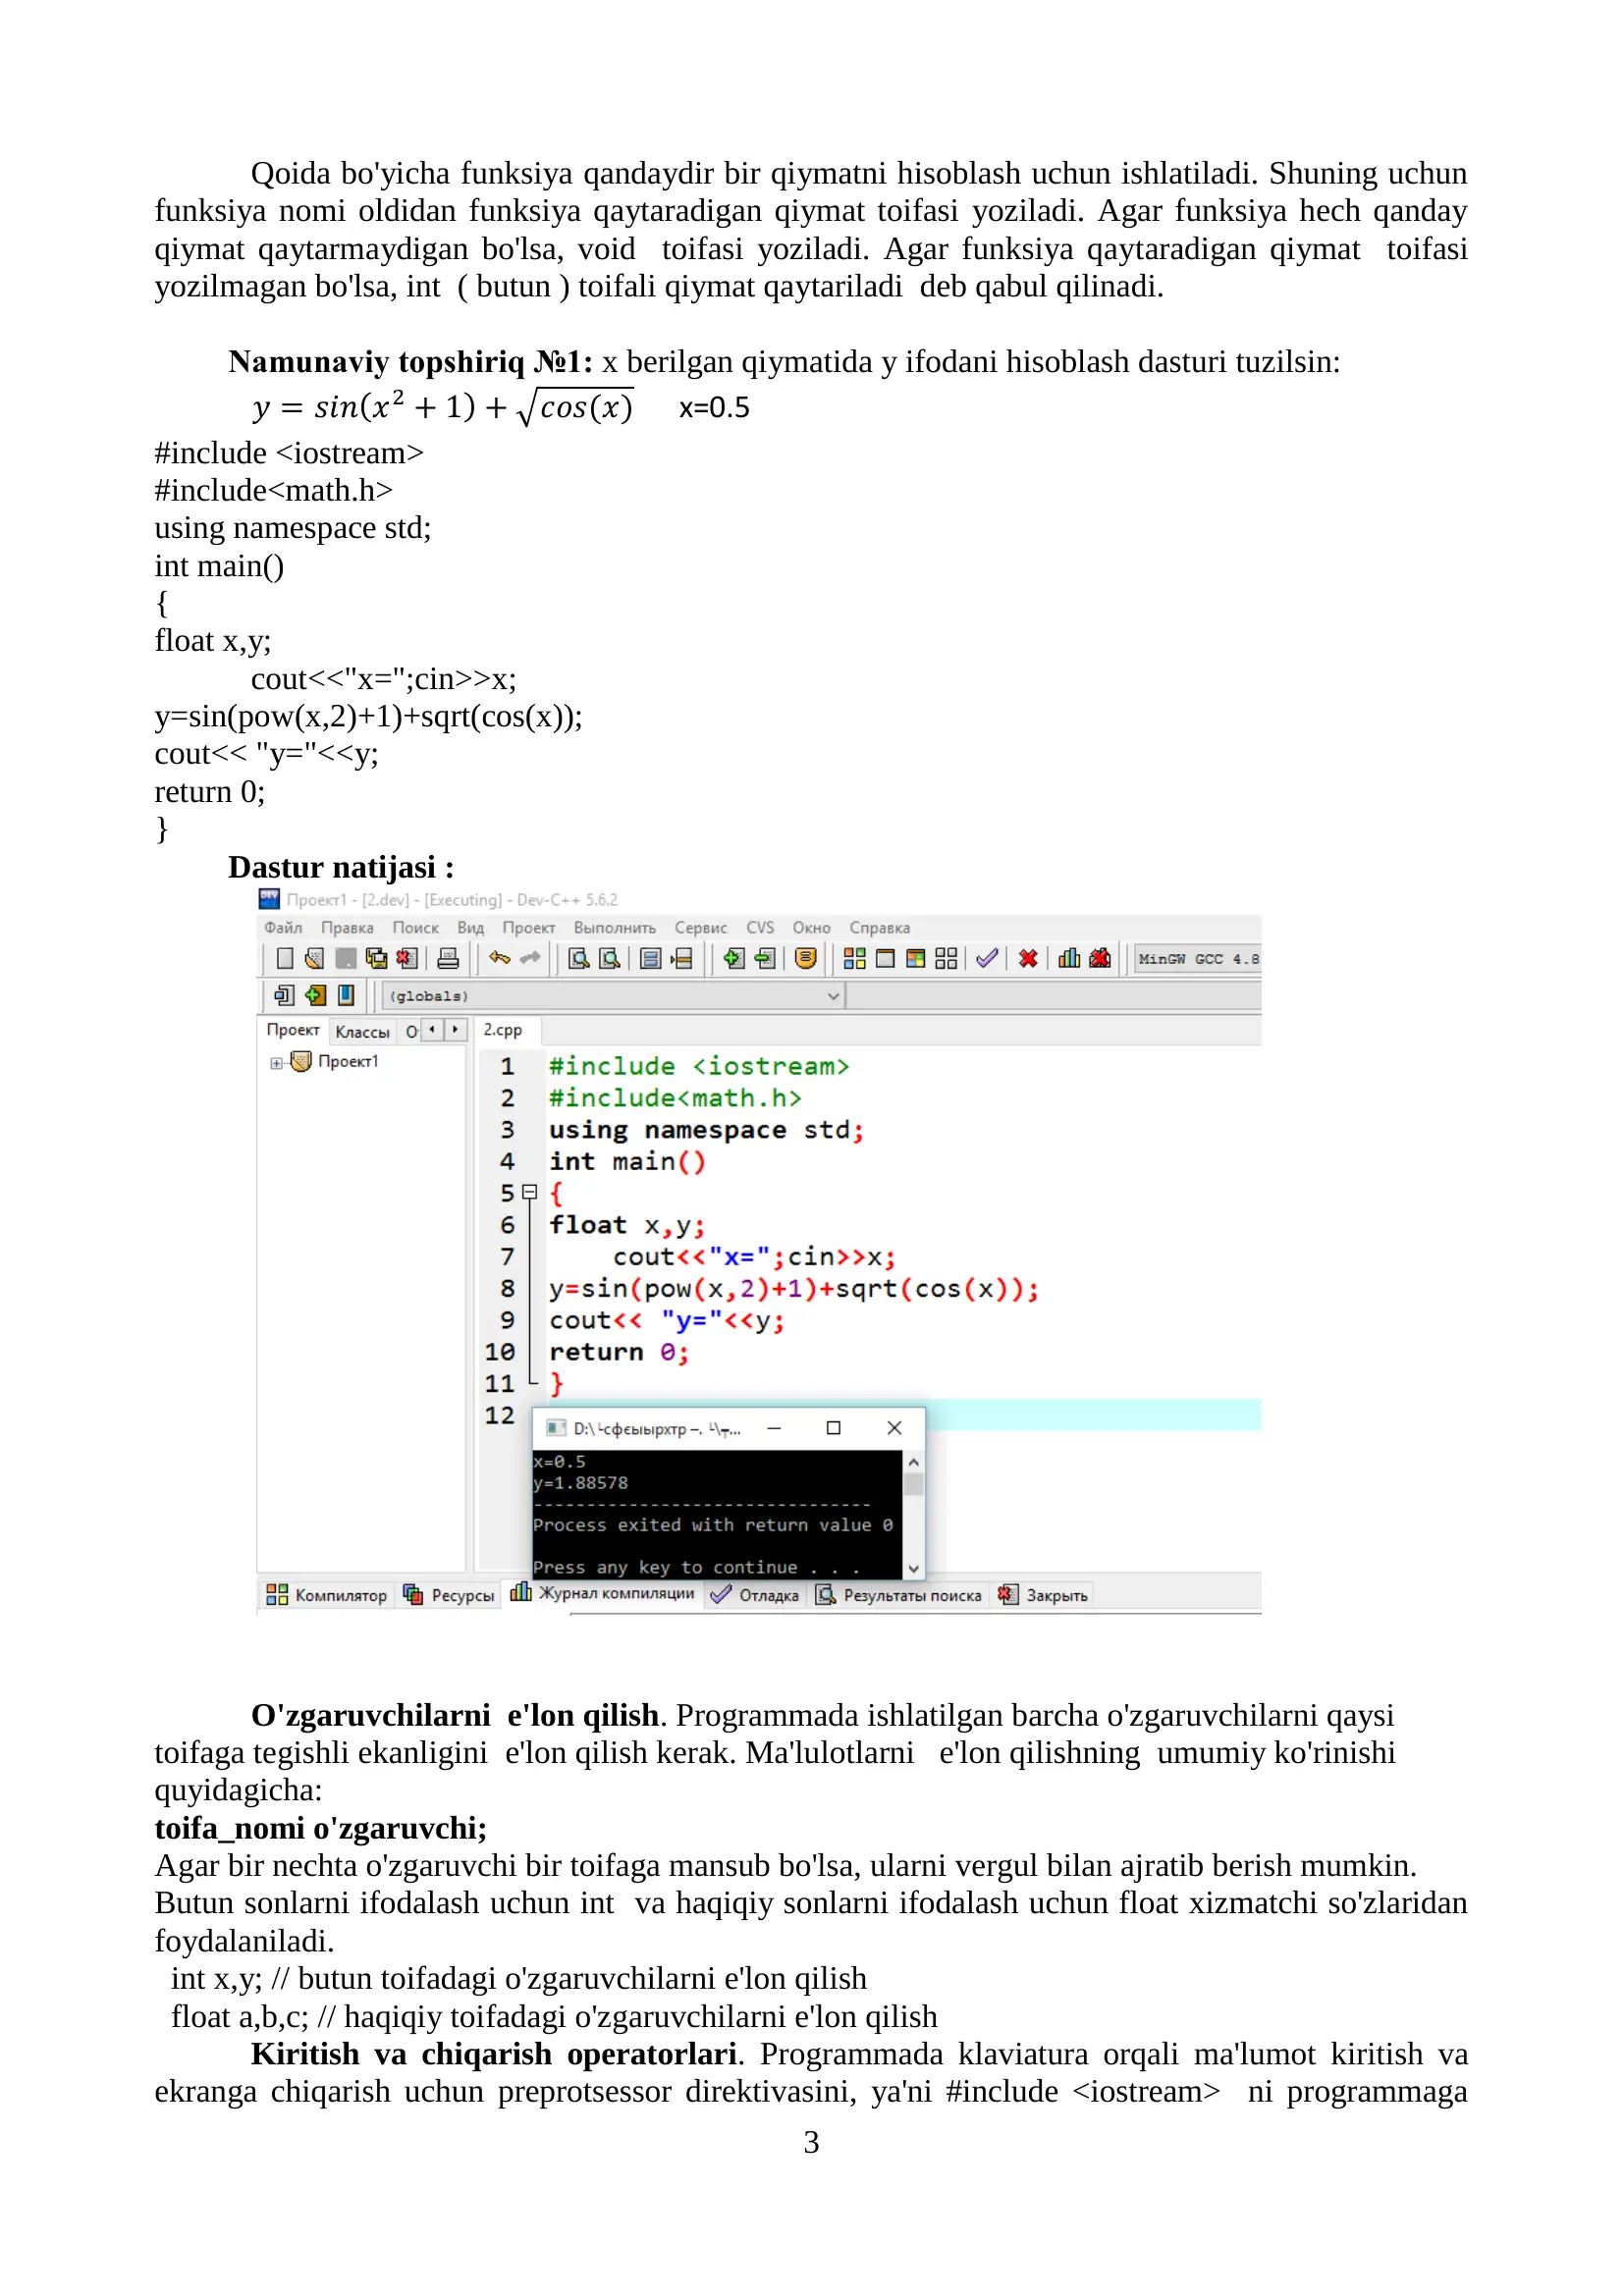Click the Undo arrow icon
Viewport: 1624px width, 2296px height.
pos(499,958)
